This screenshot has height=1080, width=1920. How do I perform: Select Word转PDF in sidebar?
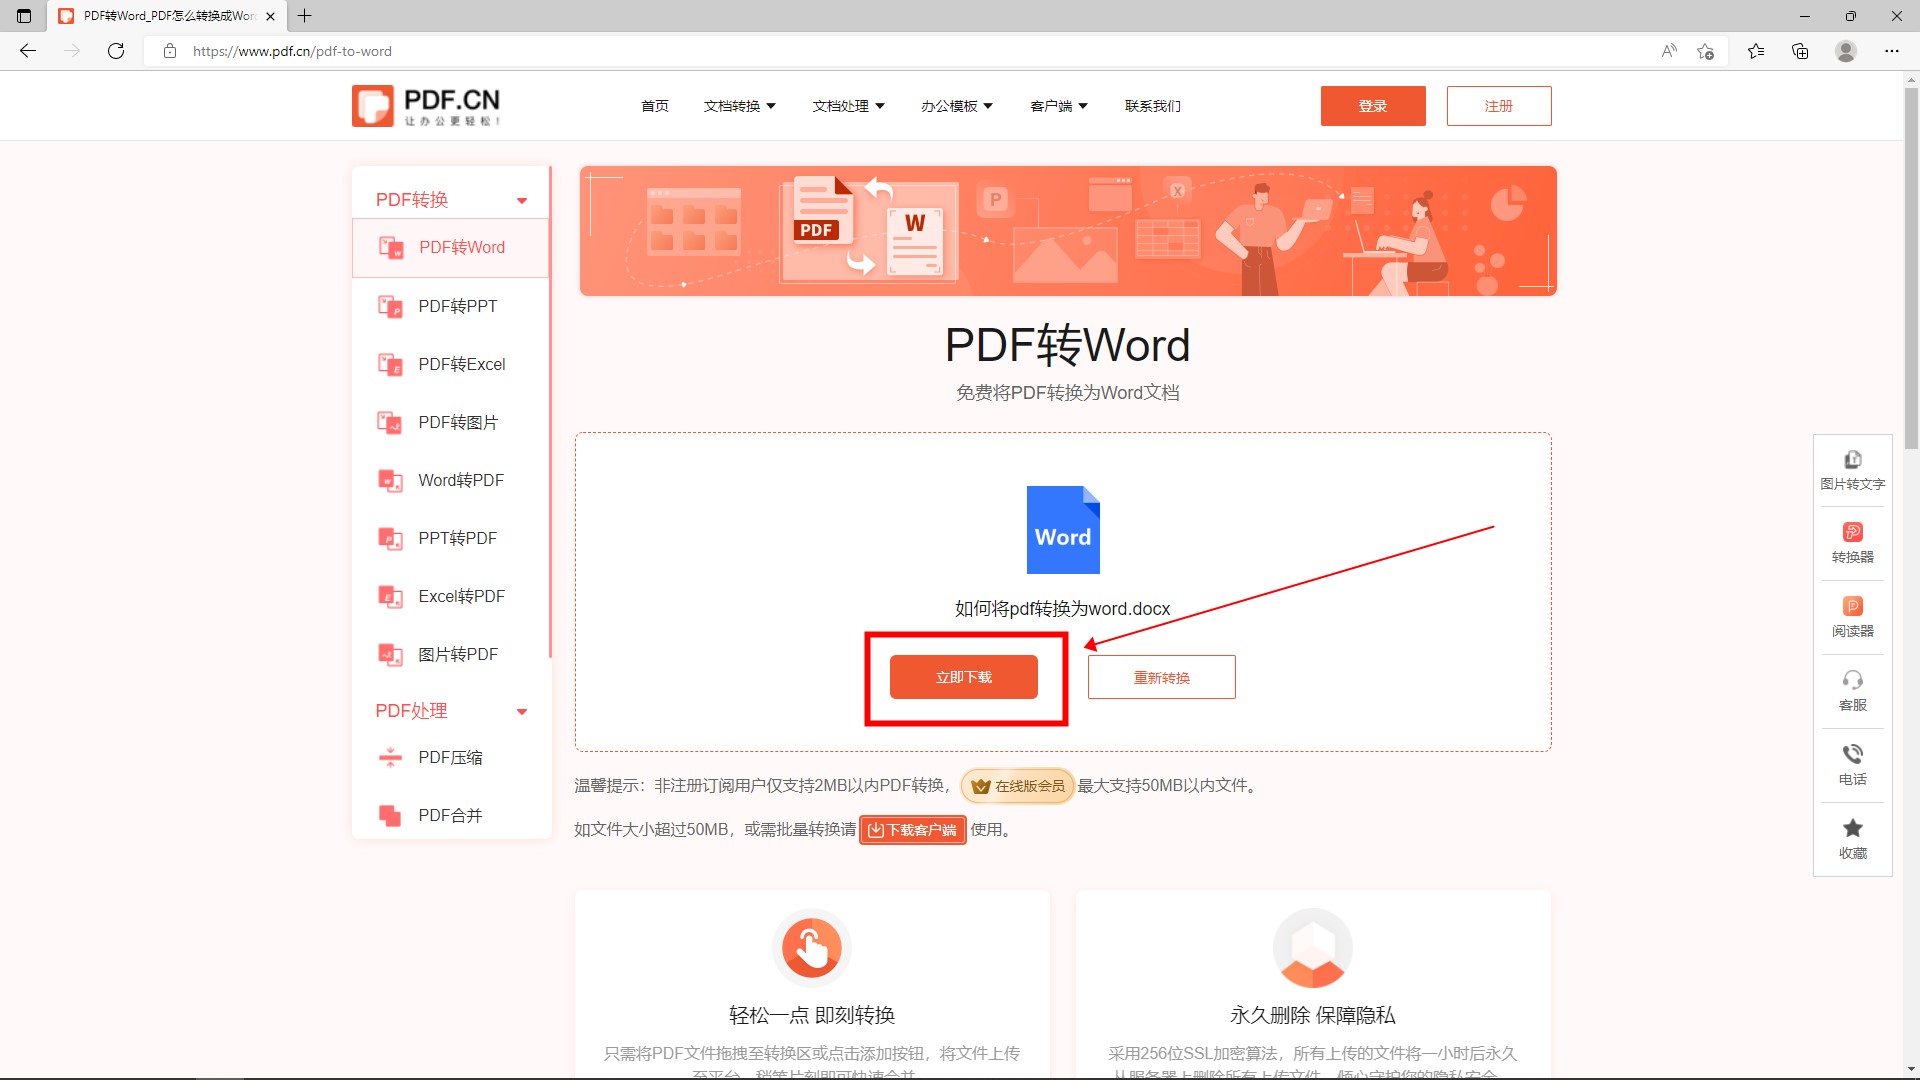[451, 480]
